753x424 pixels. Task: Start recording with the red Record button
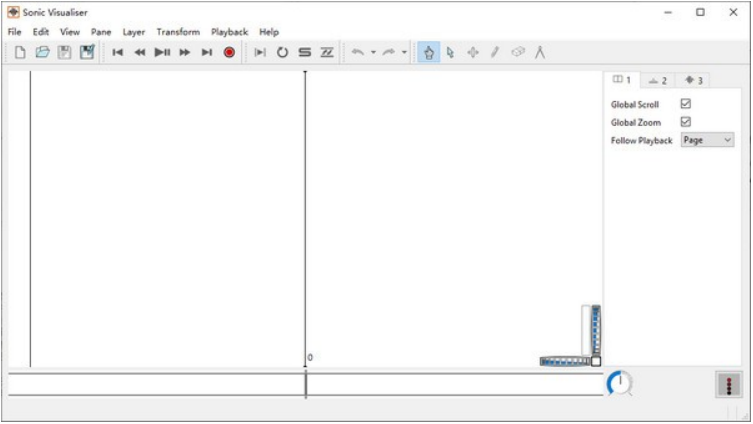coord(229,52)
